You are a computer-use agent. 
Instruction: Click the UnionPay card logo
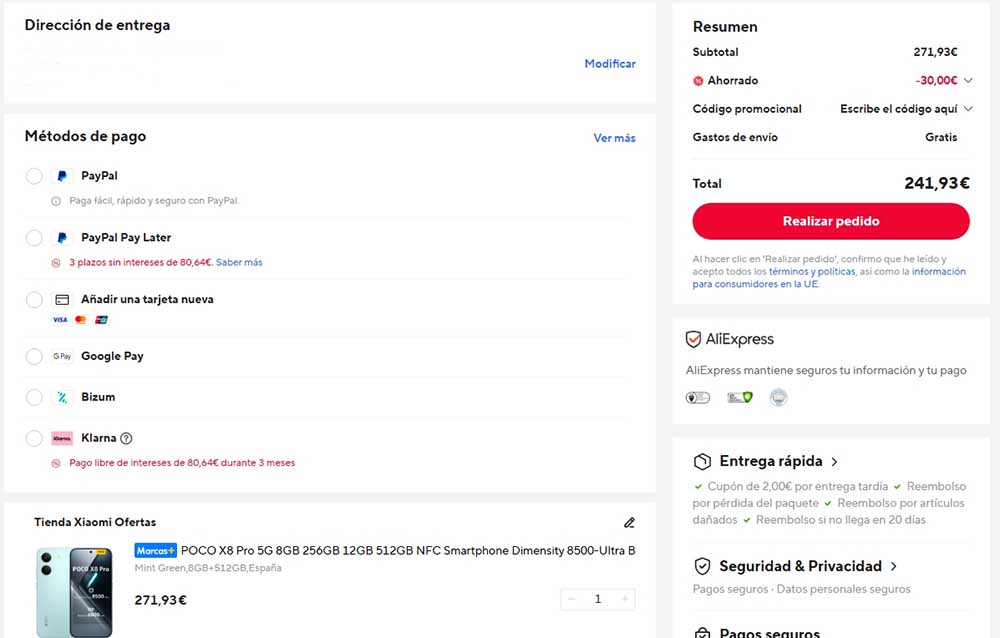pos(101,320)
